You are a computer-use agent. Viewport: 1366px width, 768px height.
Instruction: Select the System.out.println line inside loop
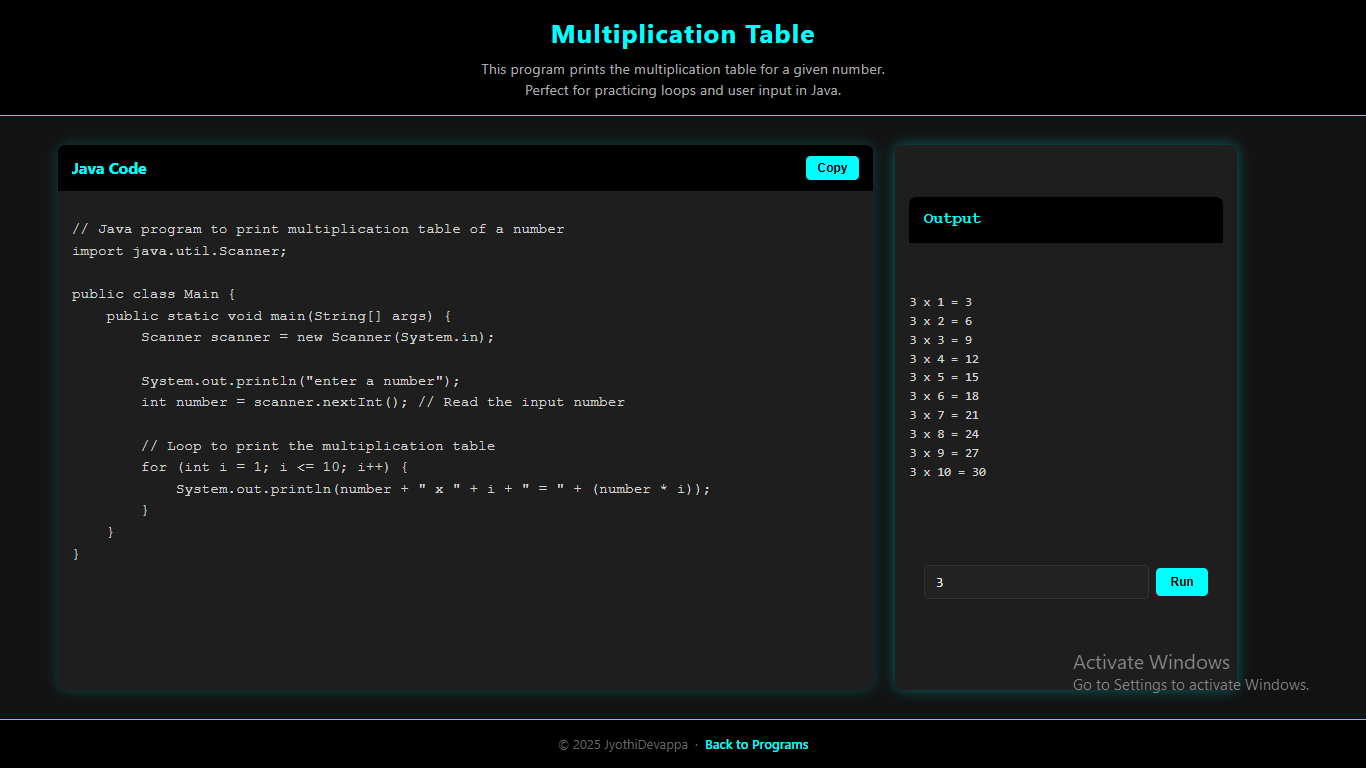tap(443, 488)
